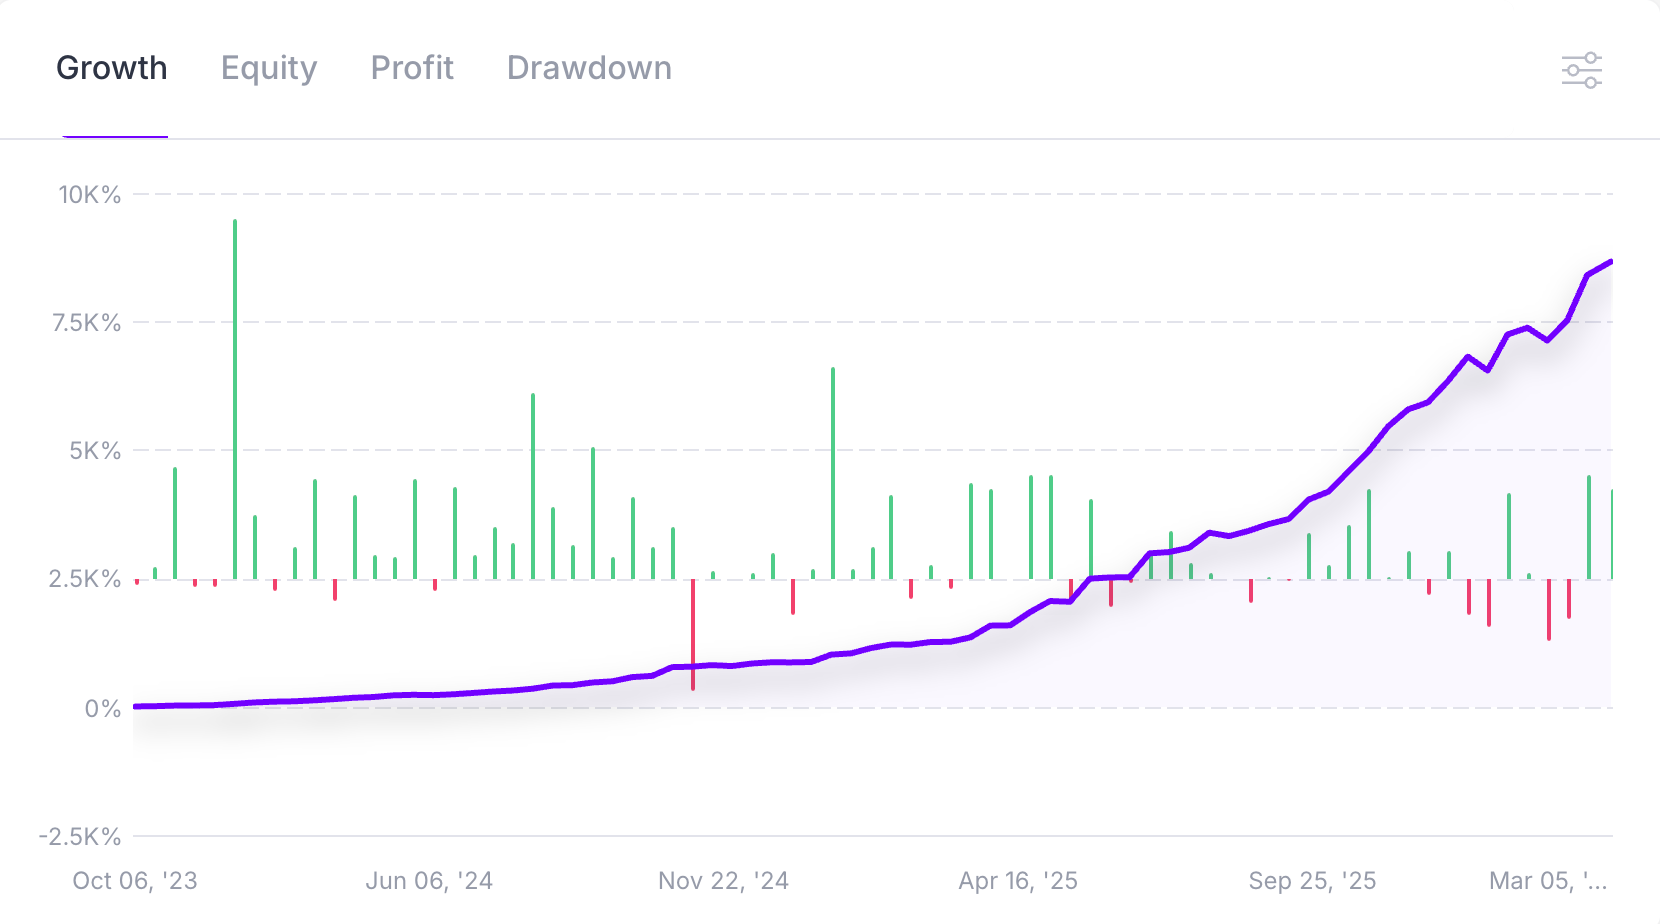The image size is (1660, 924).
Task: Click the truncated Mar 05 date label
Action: coord(1548,881)
